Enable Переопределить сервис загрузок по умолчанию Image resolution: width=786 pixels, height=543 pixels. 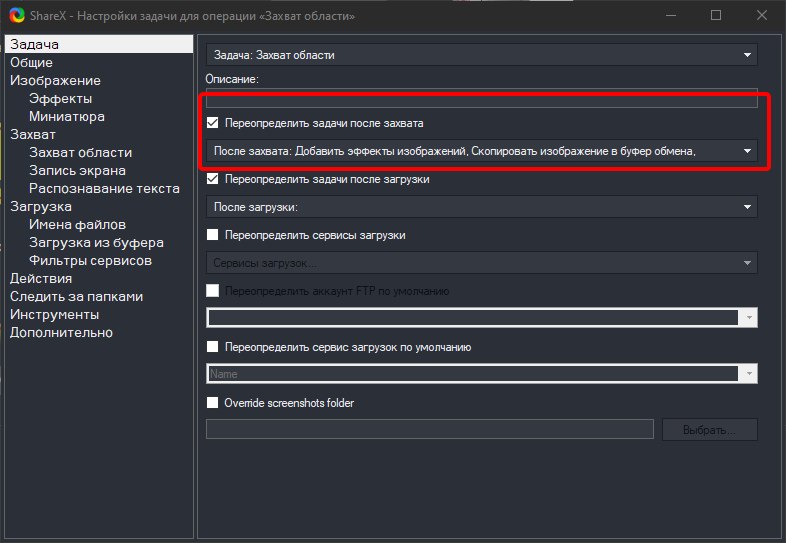pos(213,347)
